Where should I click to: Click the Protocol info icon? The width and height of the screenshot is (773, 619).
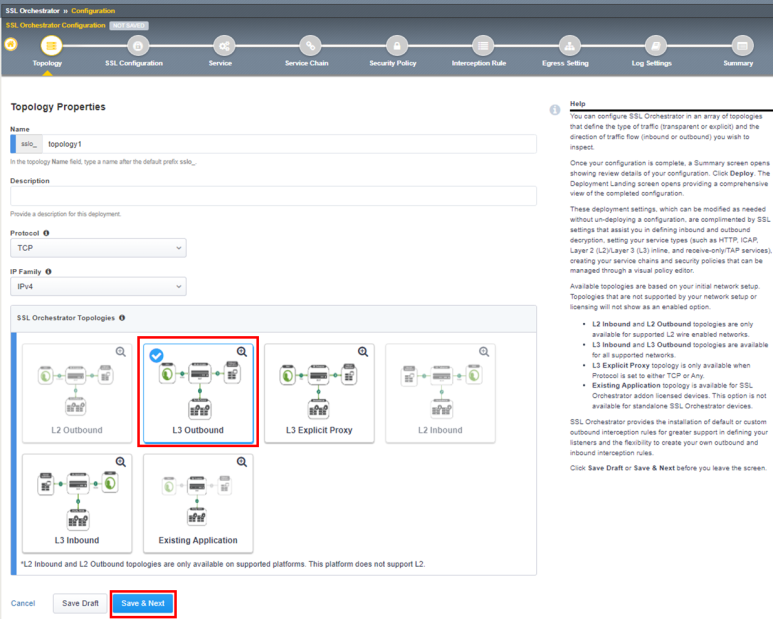tap(46, 233)
